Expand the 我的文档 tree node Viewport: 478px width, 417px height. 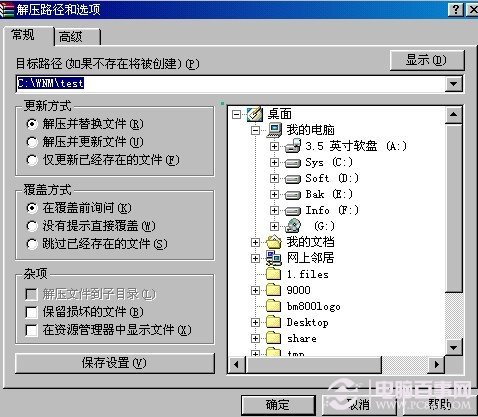click(x=255, y=242)
